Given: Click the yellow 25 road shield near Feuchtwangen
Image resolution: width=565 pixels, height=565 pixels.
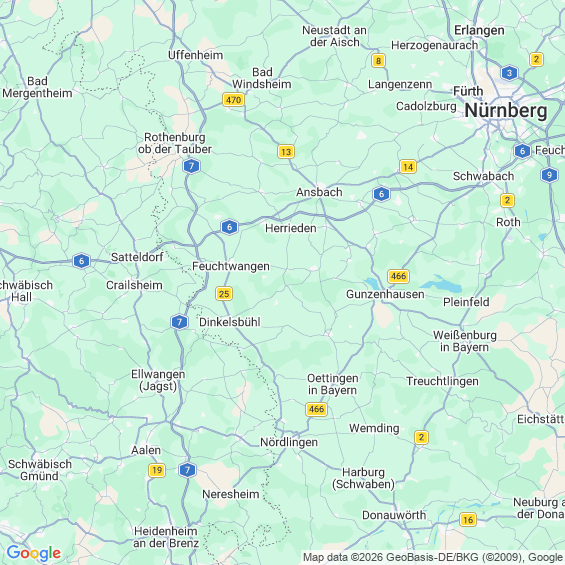Looking at the screenshot, I should 224,294.
